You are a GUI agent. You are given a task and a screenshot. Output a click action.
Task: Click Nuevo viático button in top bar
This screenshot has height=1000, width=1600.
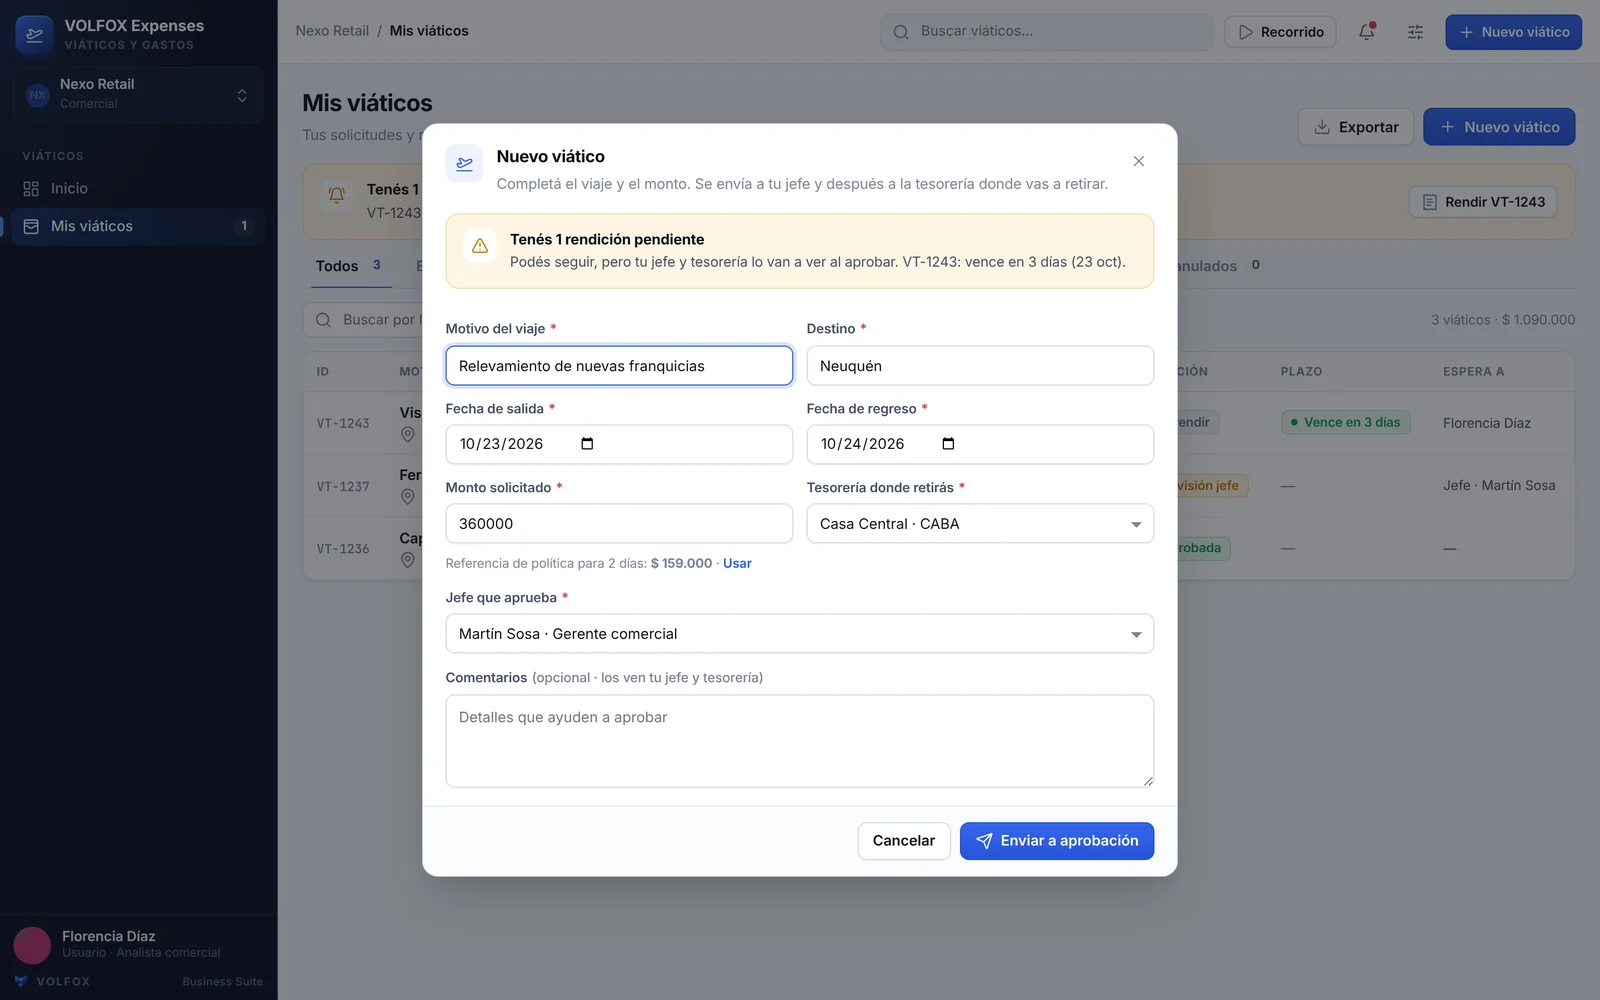pyautogui.click(x=1513, y=32)
